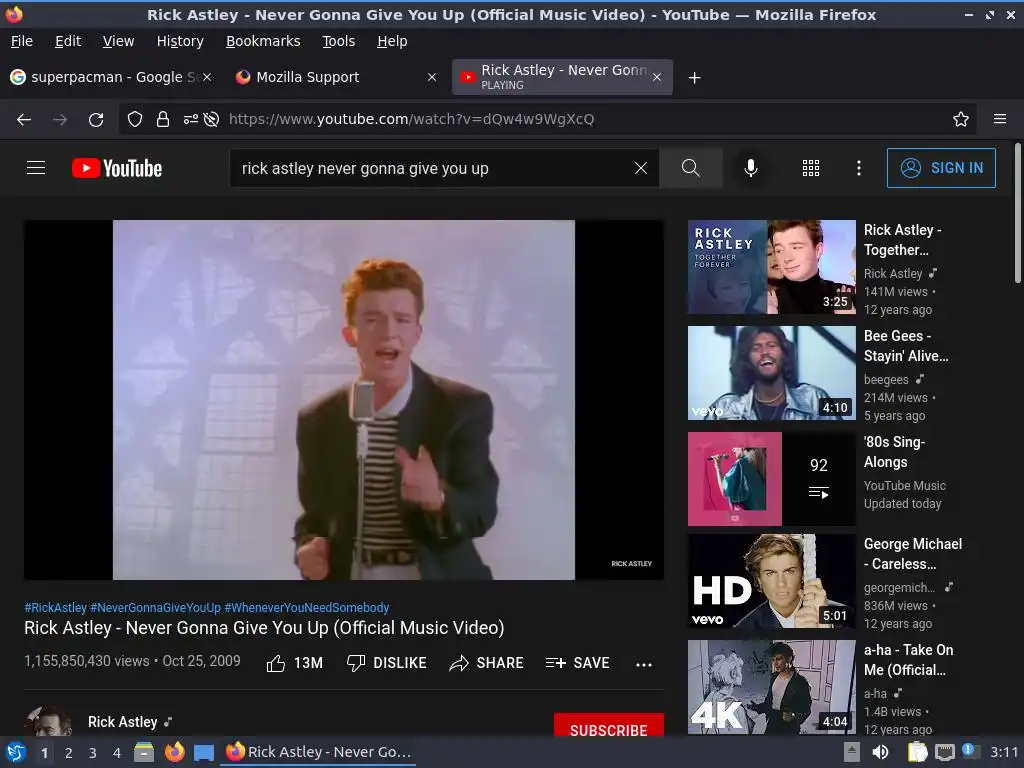Image resolution: width=1024 pixels, height=768 pixels.
Task: Open the site permissions icon in address bar
Action: pyautogui.click(x=190, y=119)
